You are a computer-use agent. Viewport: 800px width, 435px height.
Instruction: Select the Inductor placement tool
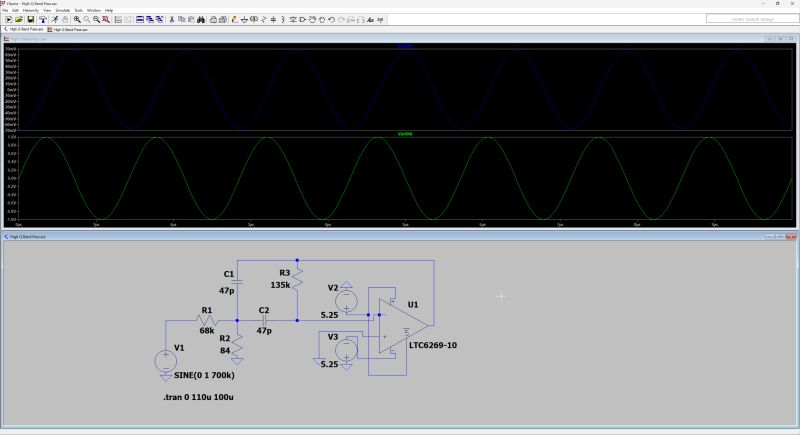(283, 19)
